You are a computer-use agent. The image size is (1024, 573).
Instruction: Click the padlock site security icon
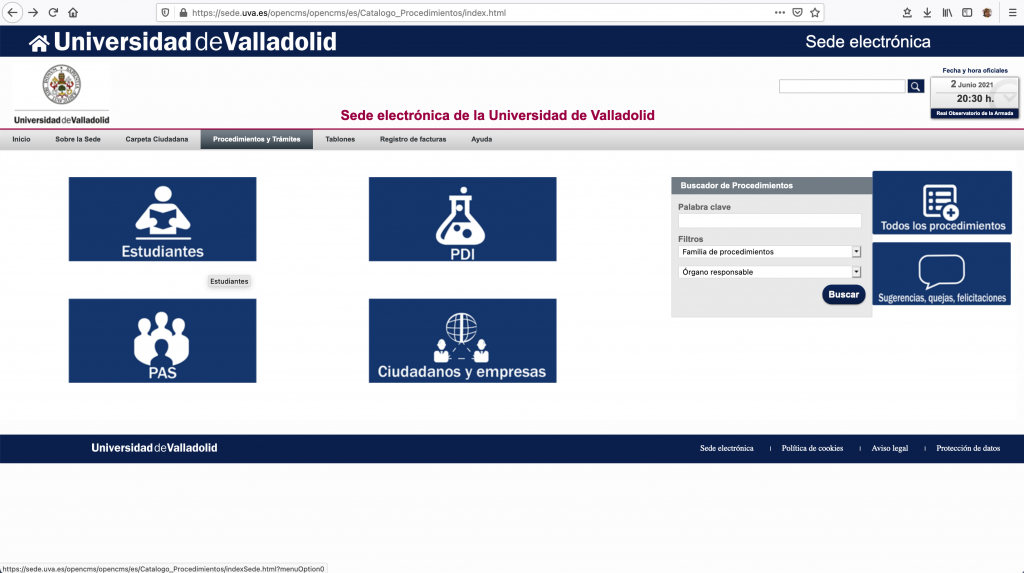183,12
